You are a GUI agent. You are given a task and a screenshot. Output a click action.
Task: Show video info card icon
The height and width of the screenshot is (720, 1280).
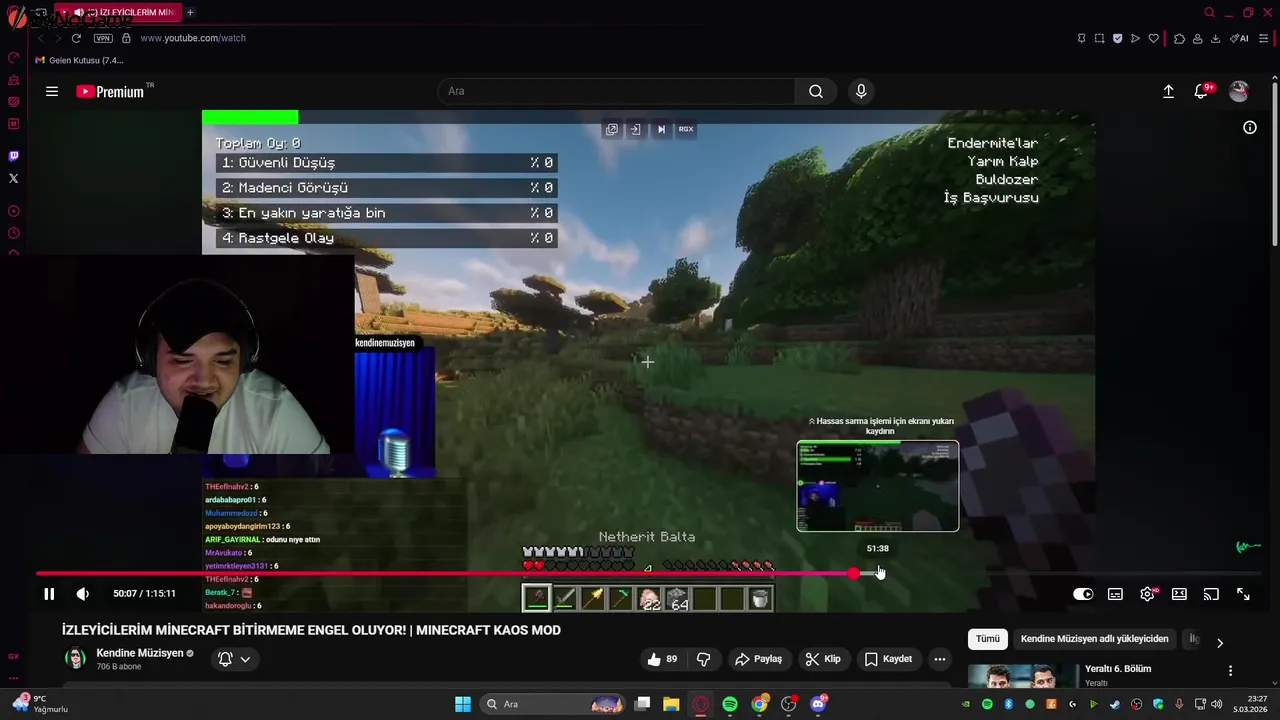pos(1250,127)
